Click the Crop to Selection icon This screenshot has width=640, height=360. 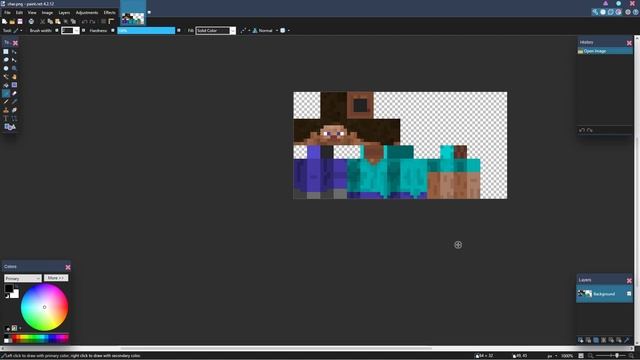point(66,21)
